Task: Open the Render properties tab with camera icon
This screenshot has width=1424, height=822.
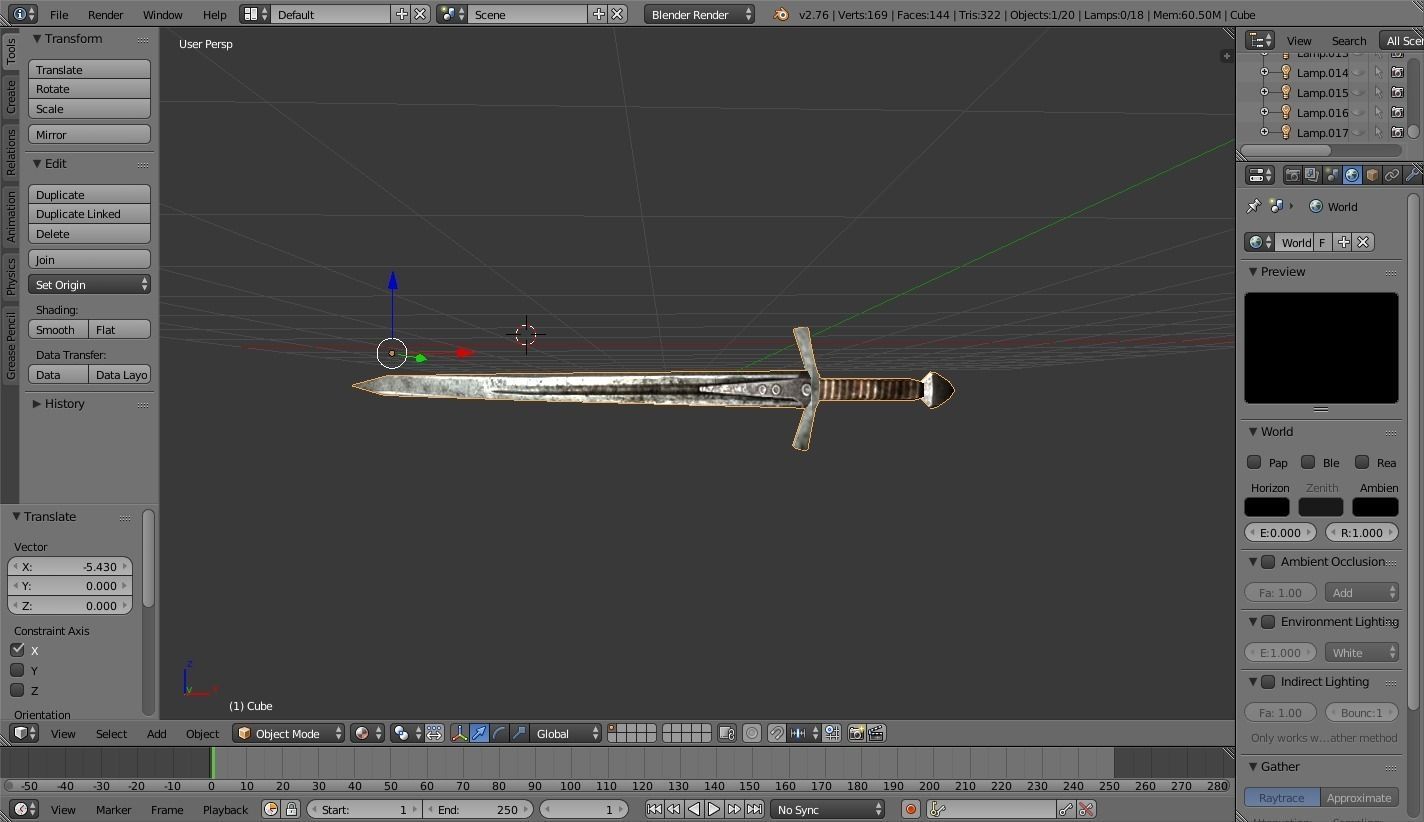Action: click(1292, 174)
